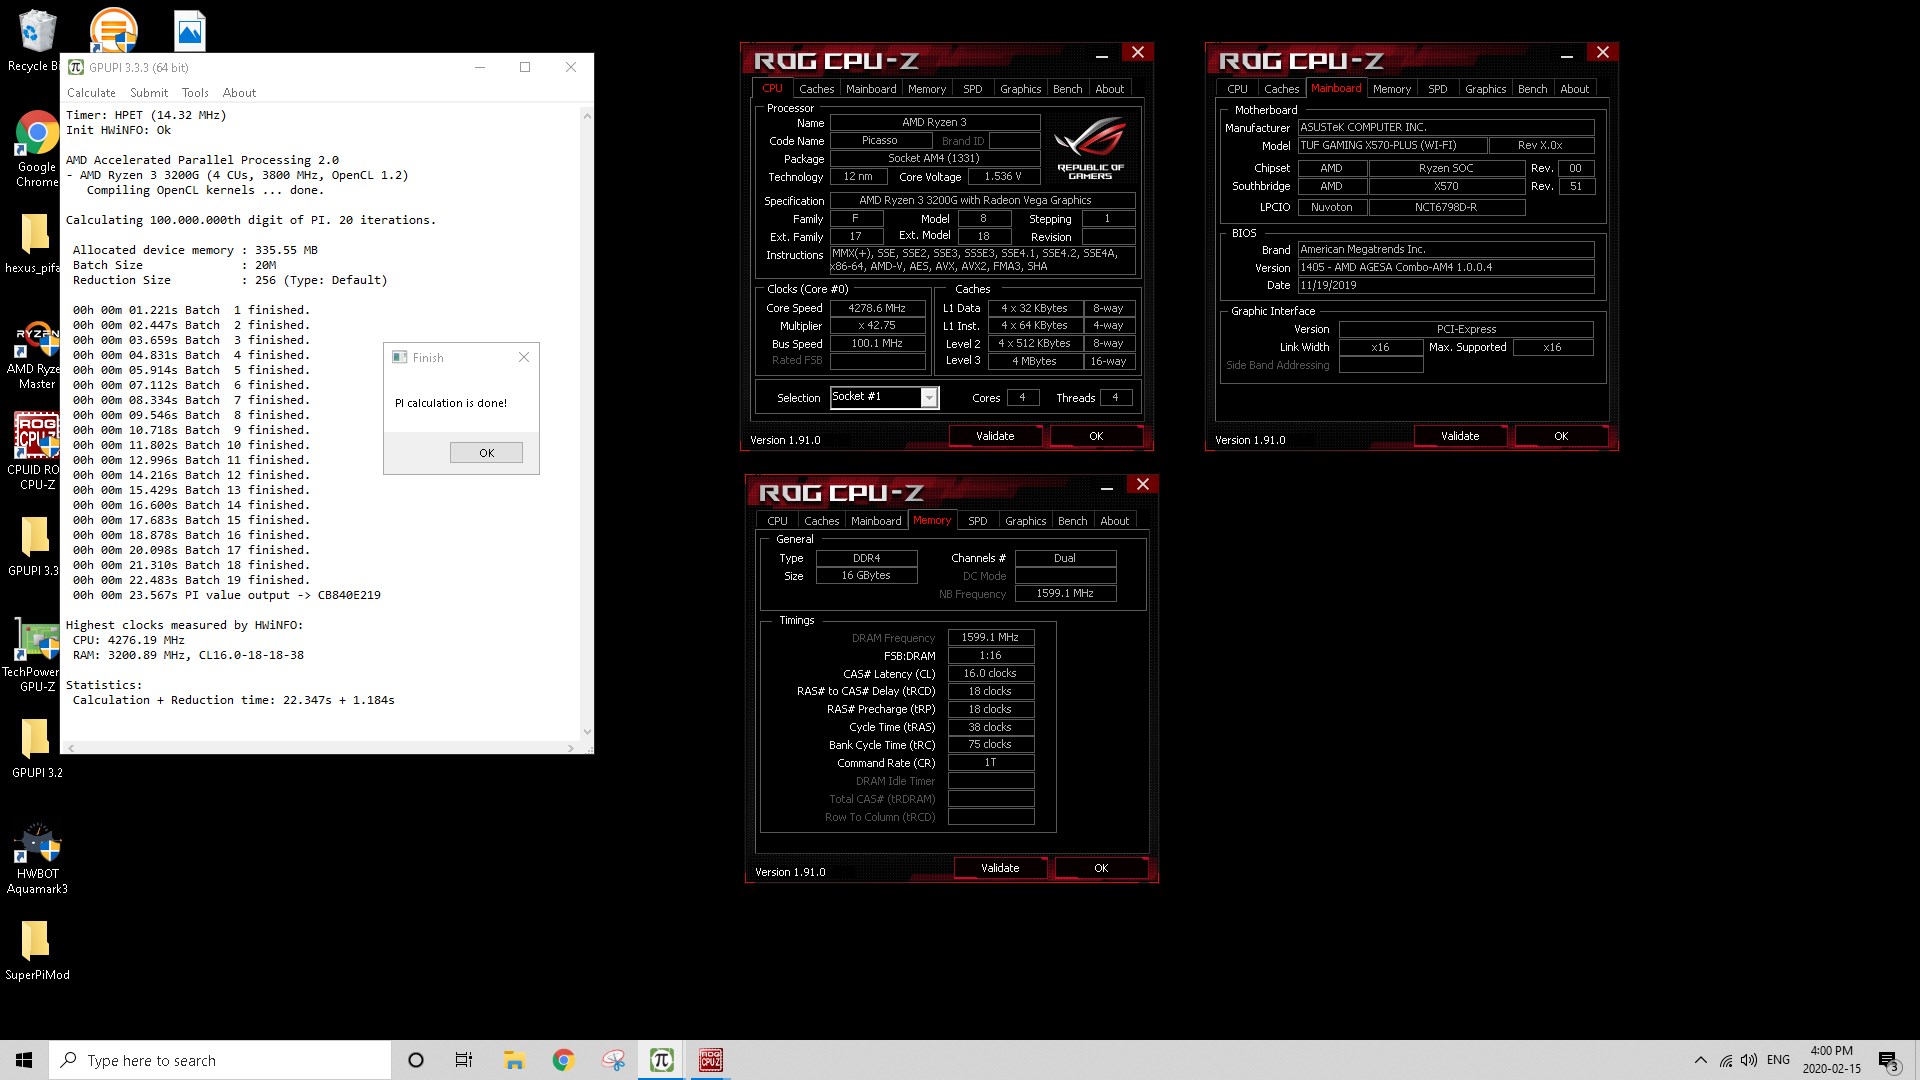1920x1080 pixels.
Task: Open the Tools menu in GPUPI
Action: pos(195,93)
